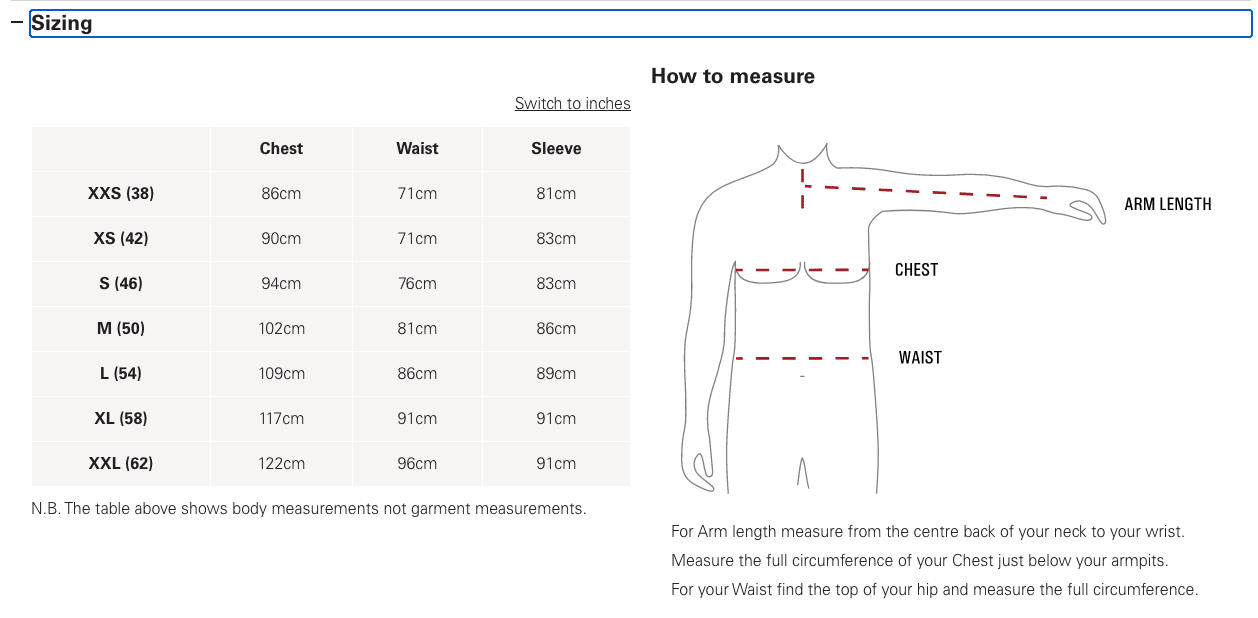
Task: Click the 96cm waist measurement cell
Action: pos(417,464)
